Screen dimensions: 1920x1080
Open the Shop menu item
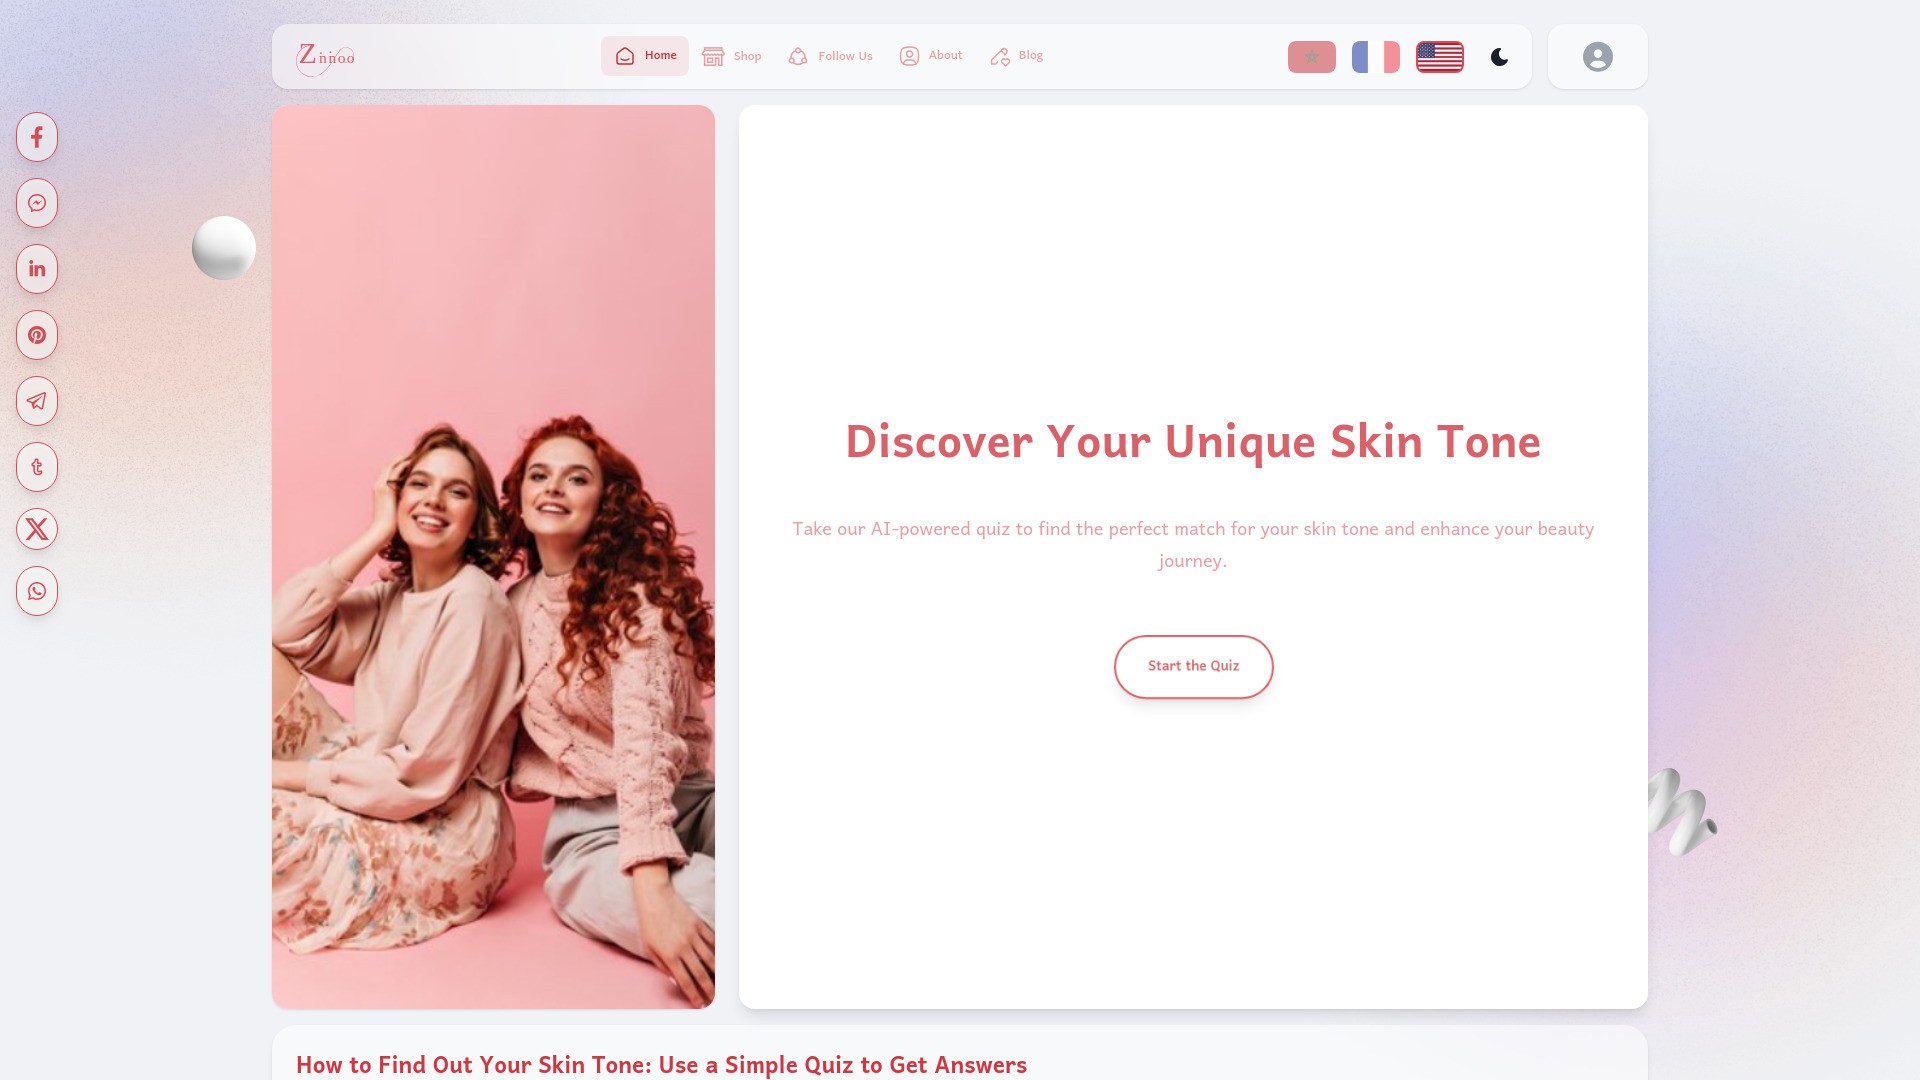tap(731, 56)
